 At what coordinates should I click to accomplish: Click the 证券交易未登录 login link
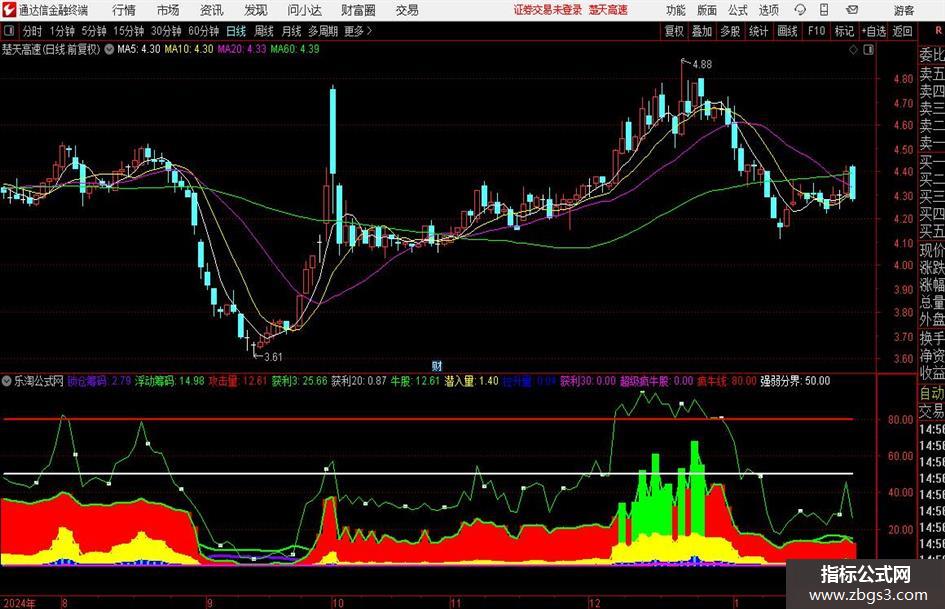pos(548,10)
